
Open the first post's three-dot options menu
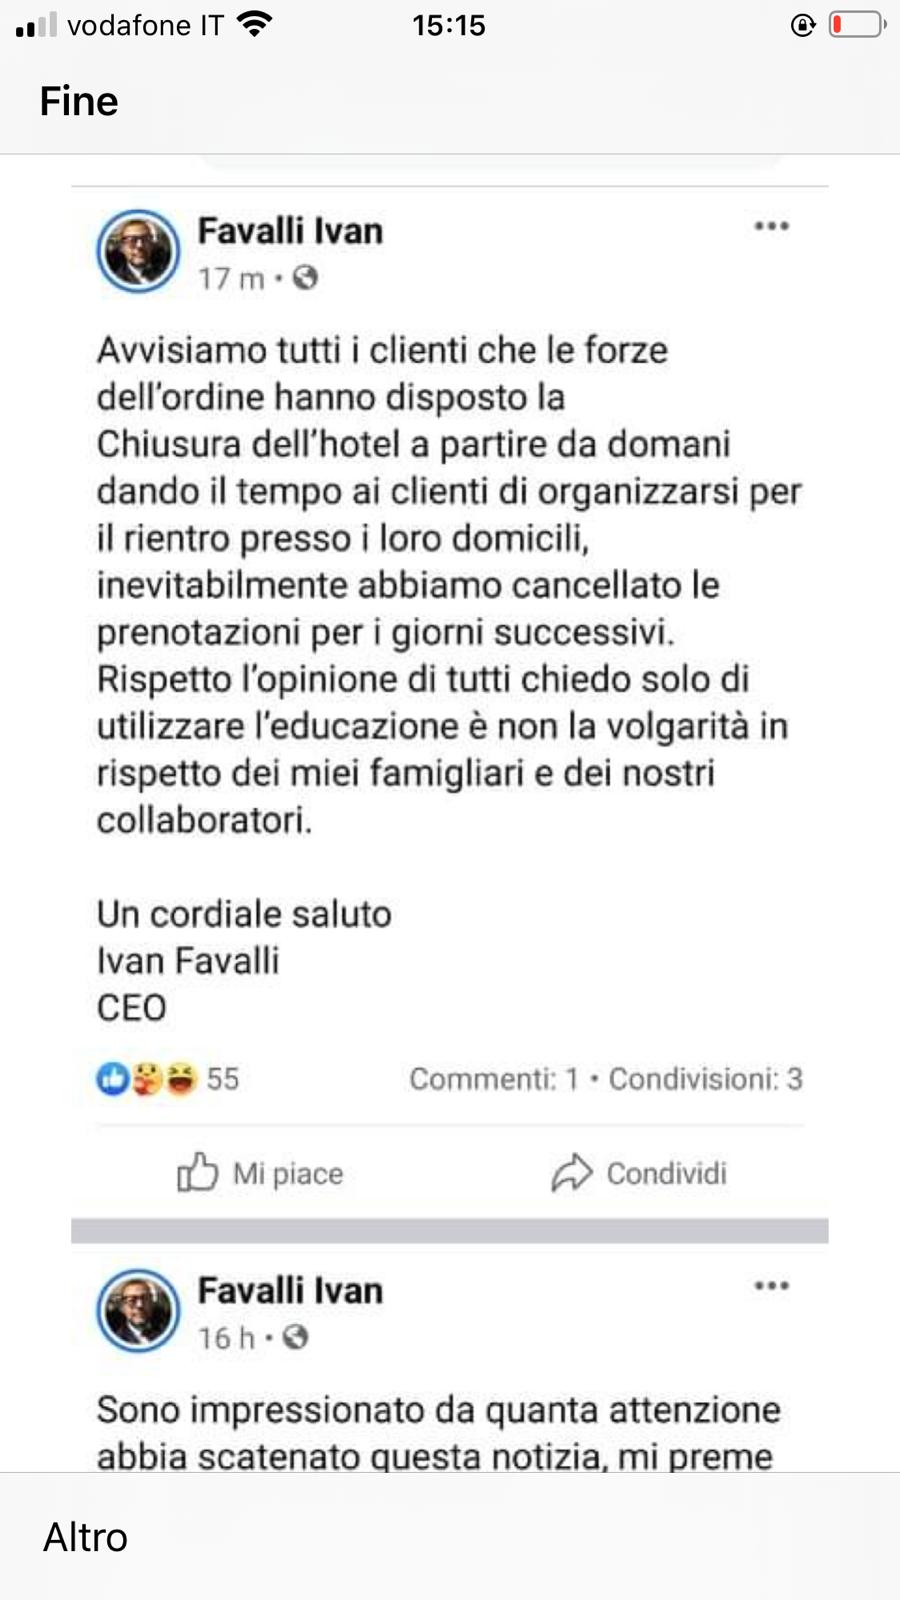[x=771, y=226]
